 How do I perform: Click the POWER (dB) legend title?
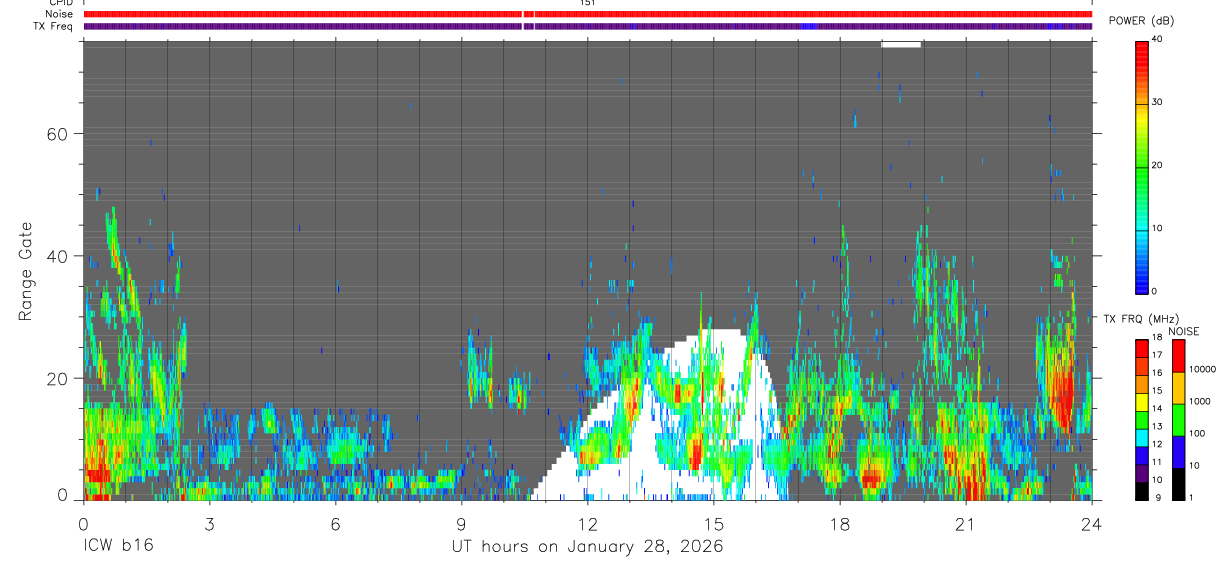1142,21
